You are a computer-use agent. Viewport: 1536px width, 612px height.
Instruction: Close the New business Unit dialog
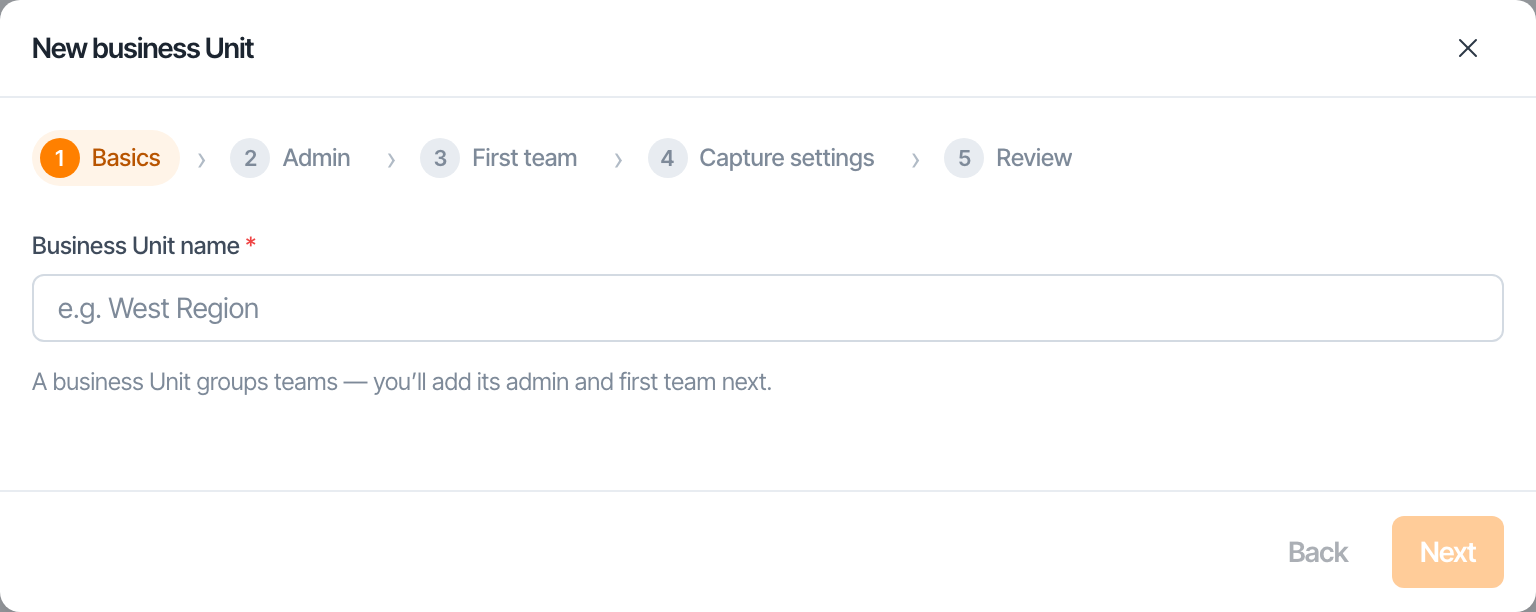pos(1467,48)
